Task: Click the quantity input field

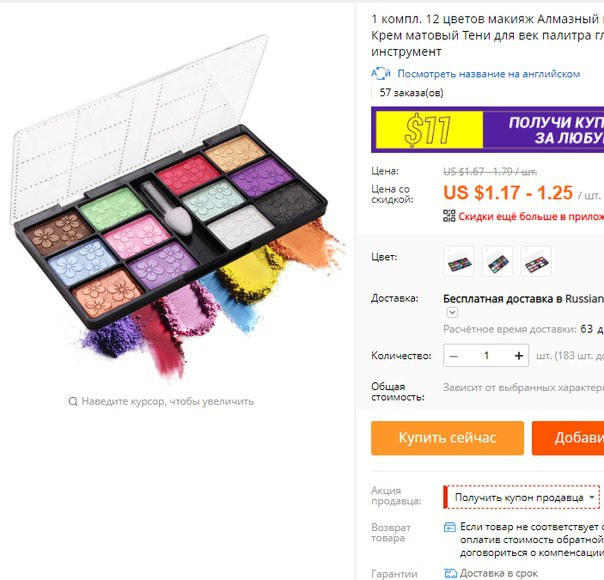Action: [x=486, y=356]
